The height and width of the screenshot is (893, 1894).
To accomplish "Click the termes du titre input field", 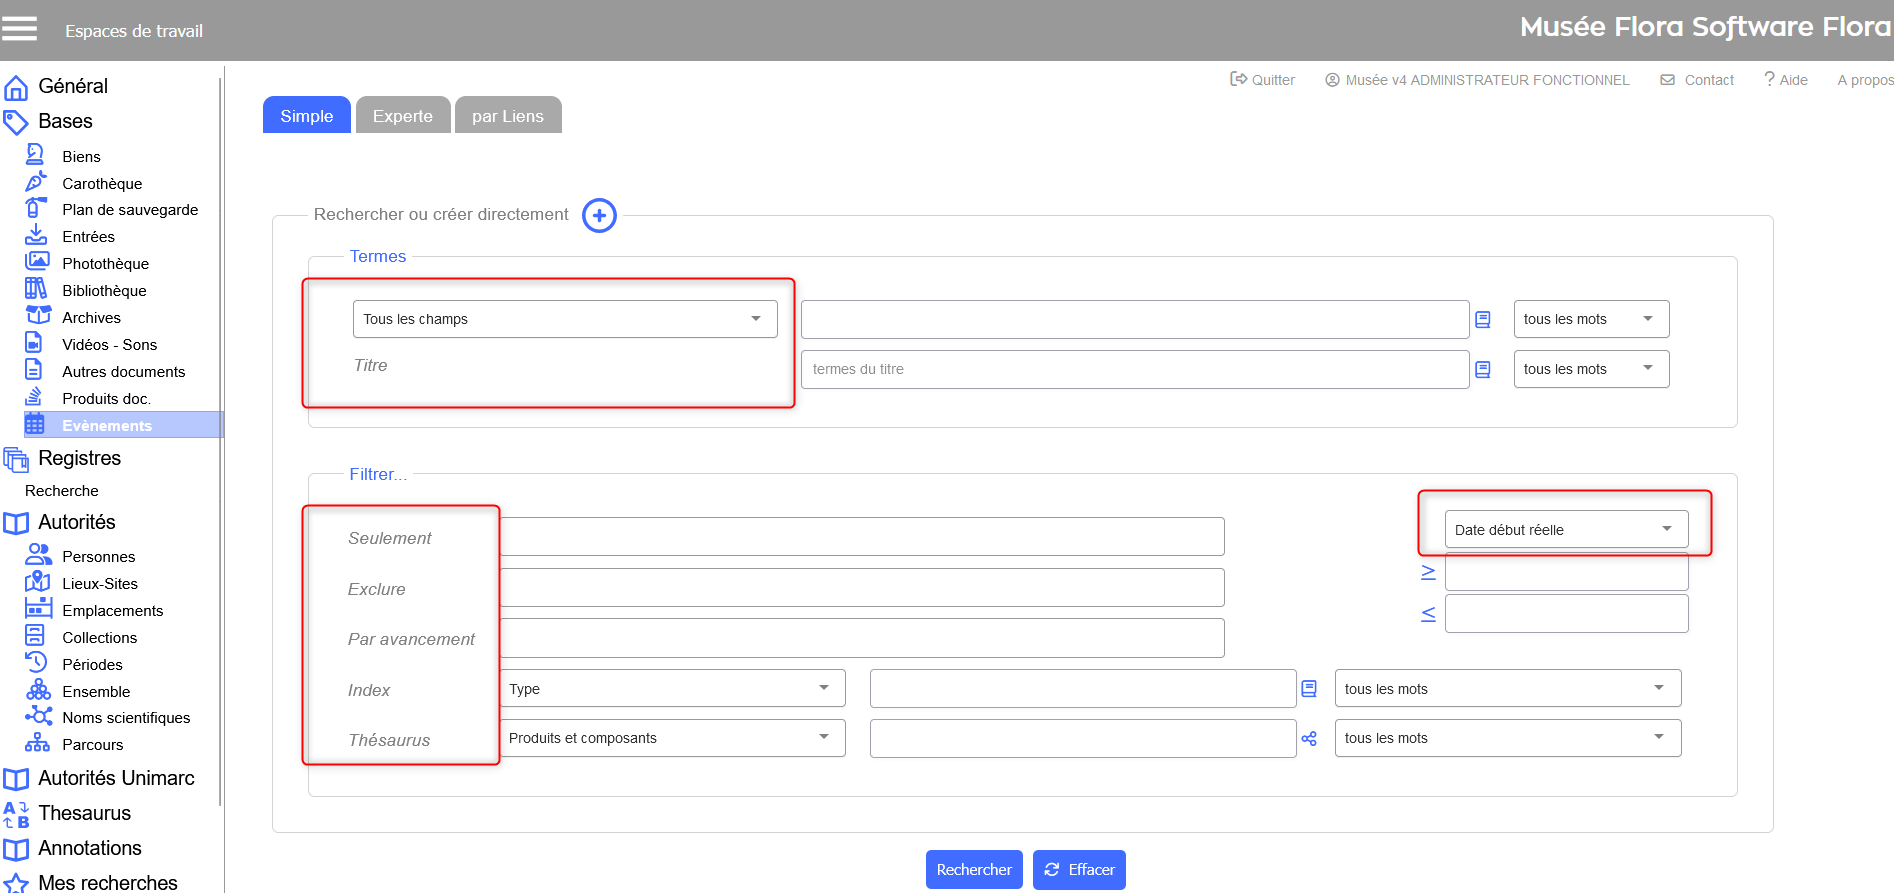I will point(1134,369).
